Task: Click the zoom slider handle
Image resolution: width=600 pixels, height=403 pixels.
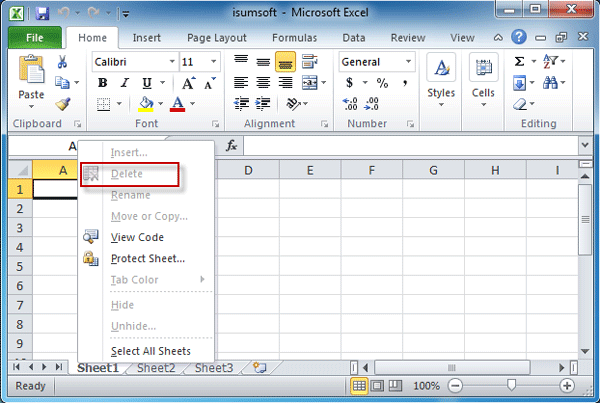Action: [x=511, y=385]
